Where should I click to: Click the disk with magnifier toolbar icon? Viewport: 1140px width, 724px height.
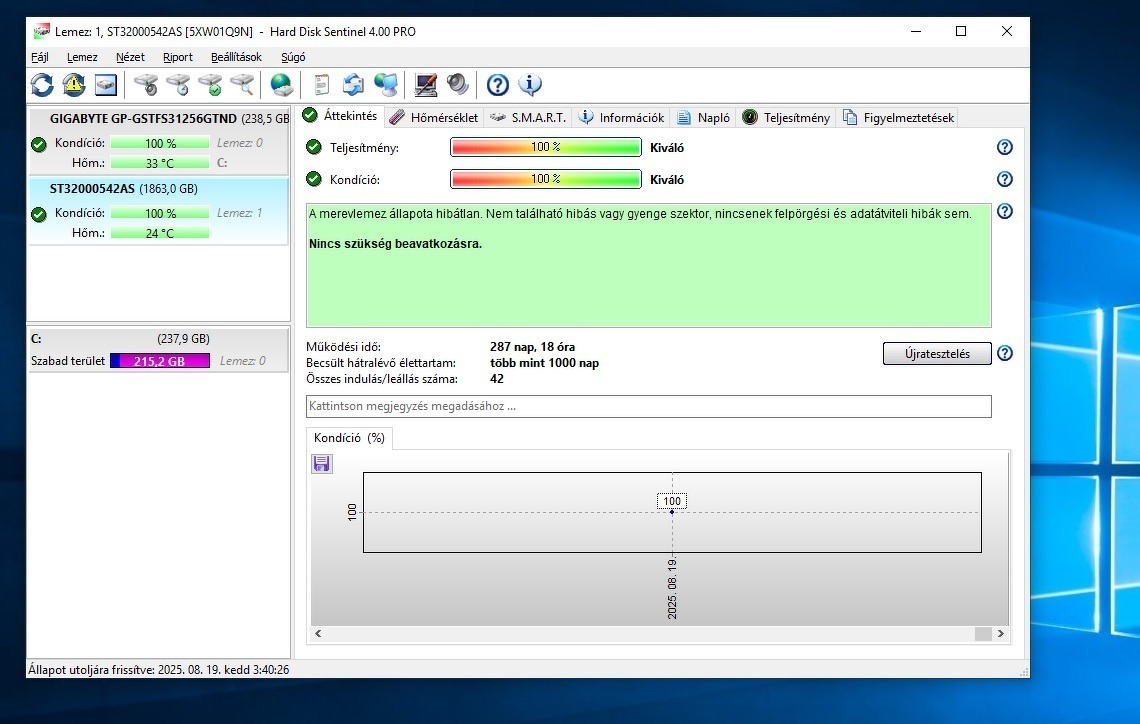[x=243, y=85]
